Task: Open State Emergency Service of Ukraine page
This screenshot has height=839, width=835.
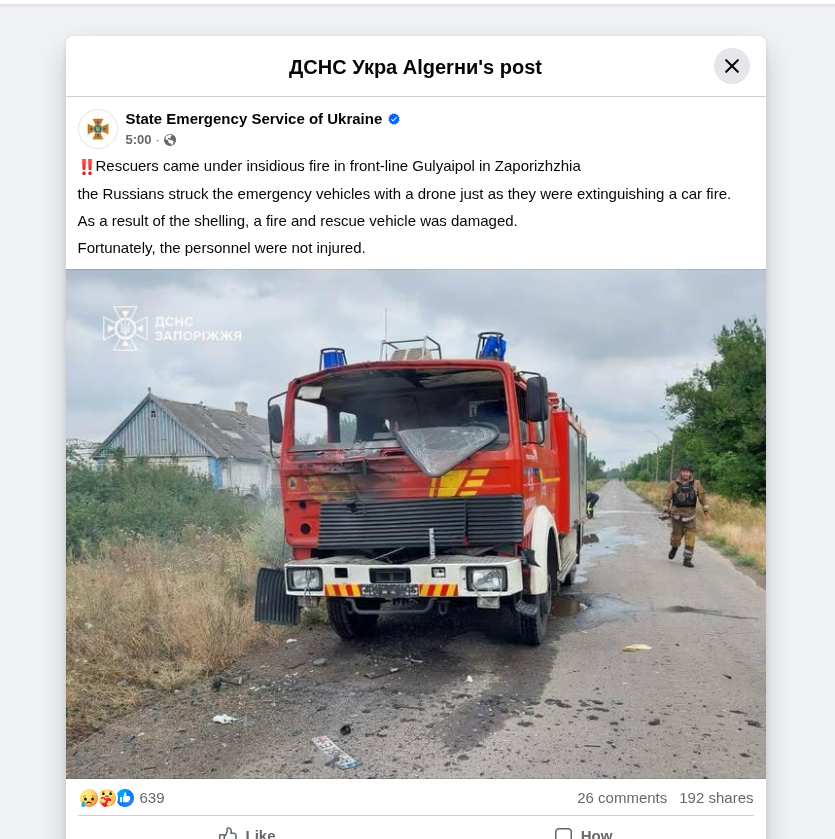Action: pos(254,119)
